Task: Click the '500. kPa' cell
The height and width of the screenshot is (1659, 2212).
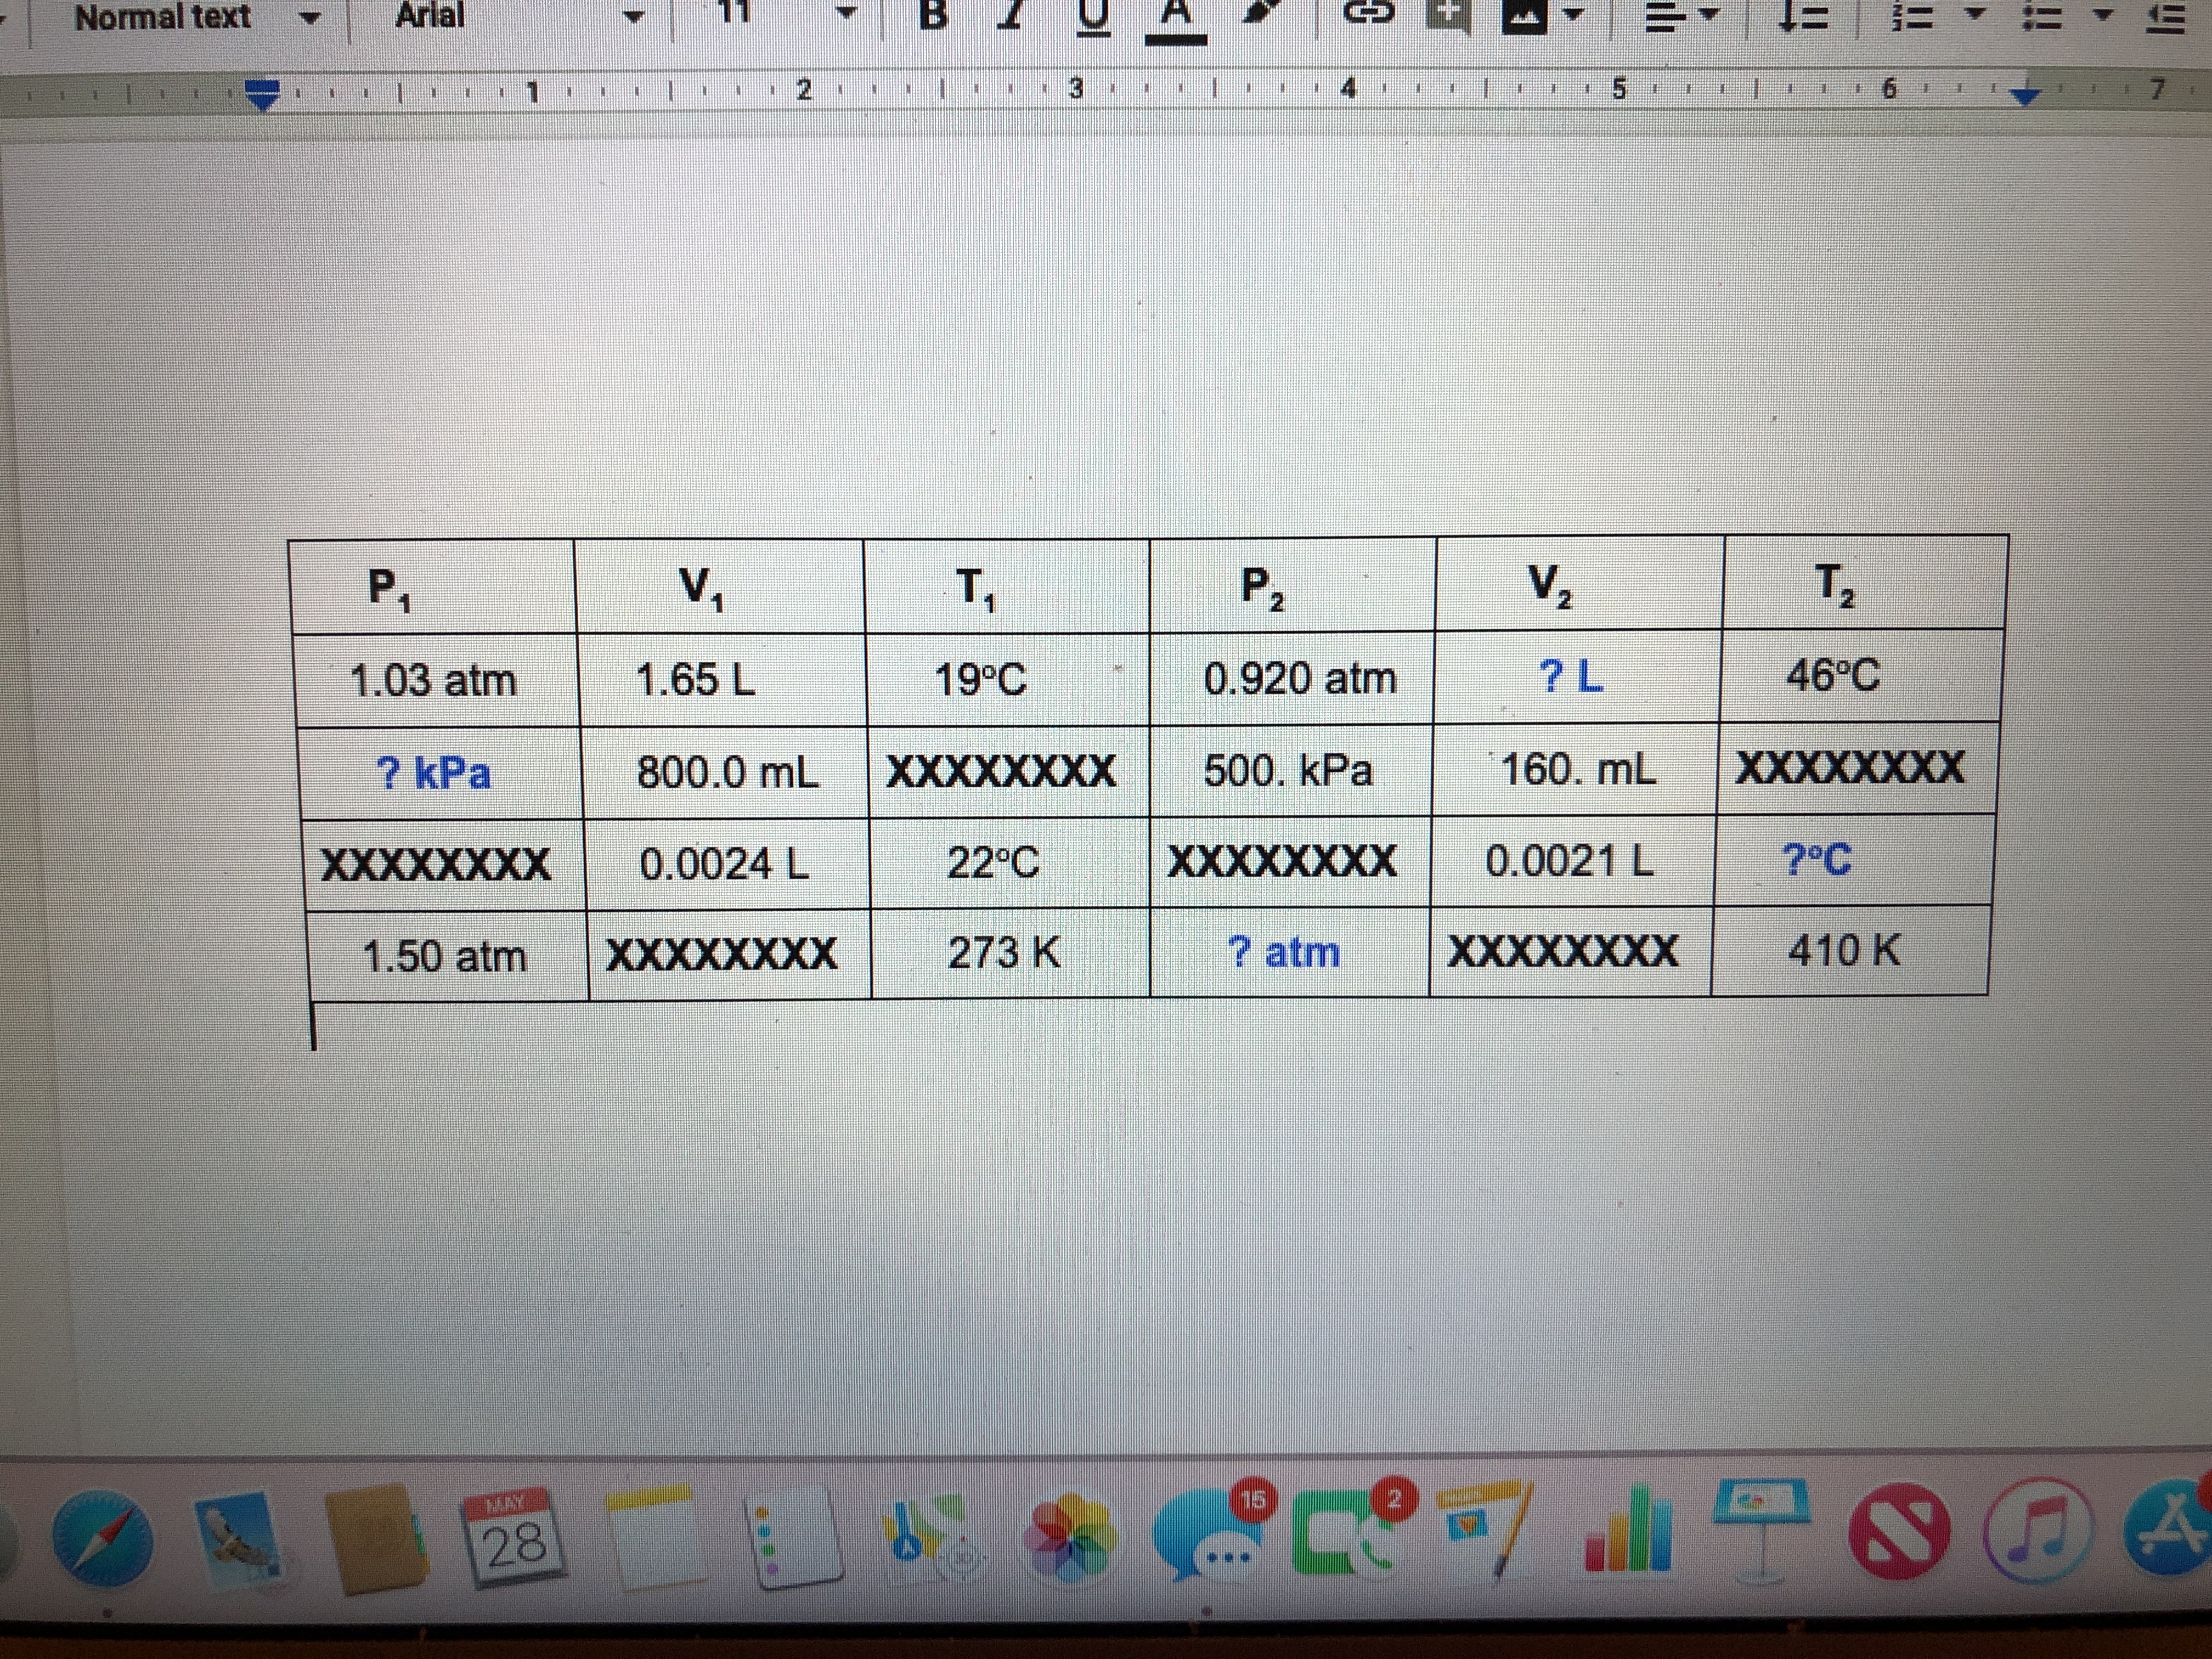Action: point(1291,771)
